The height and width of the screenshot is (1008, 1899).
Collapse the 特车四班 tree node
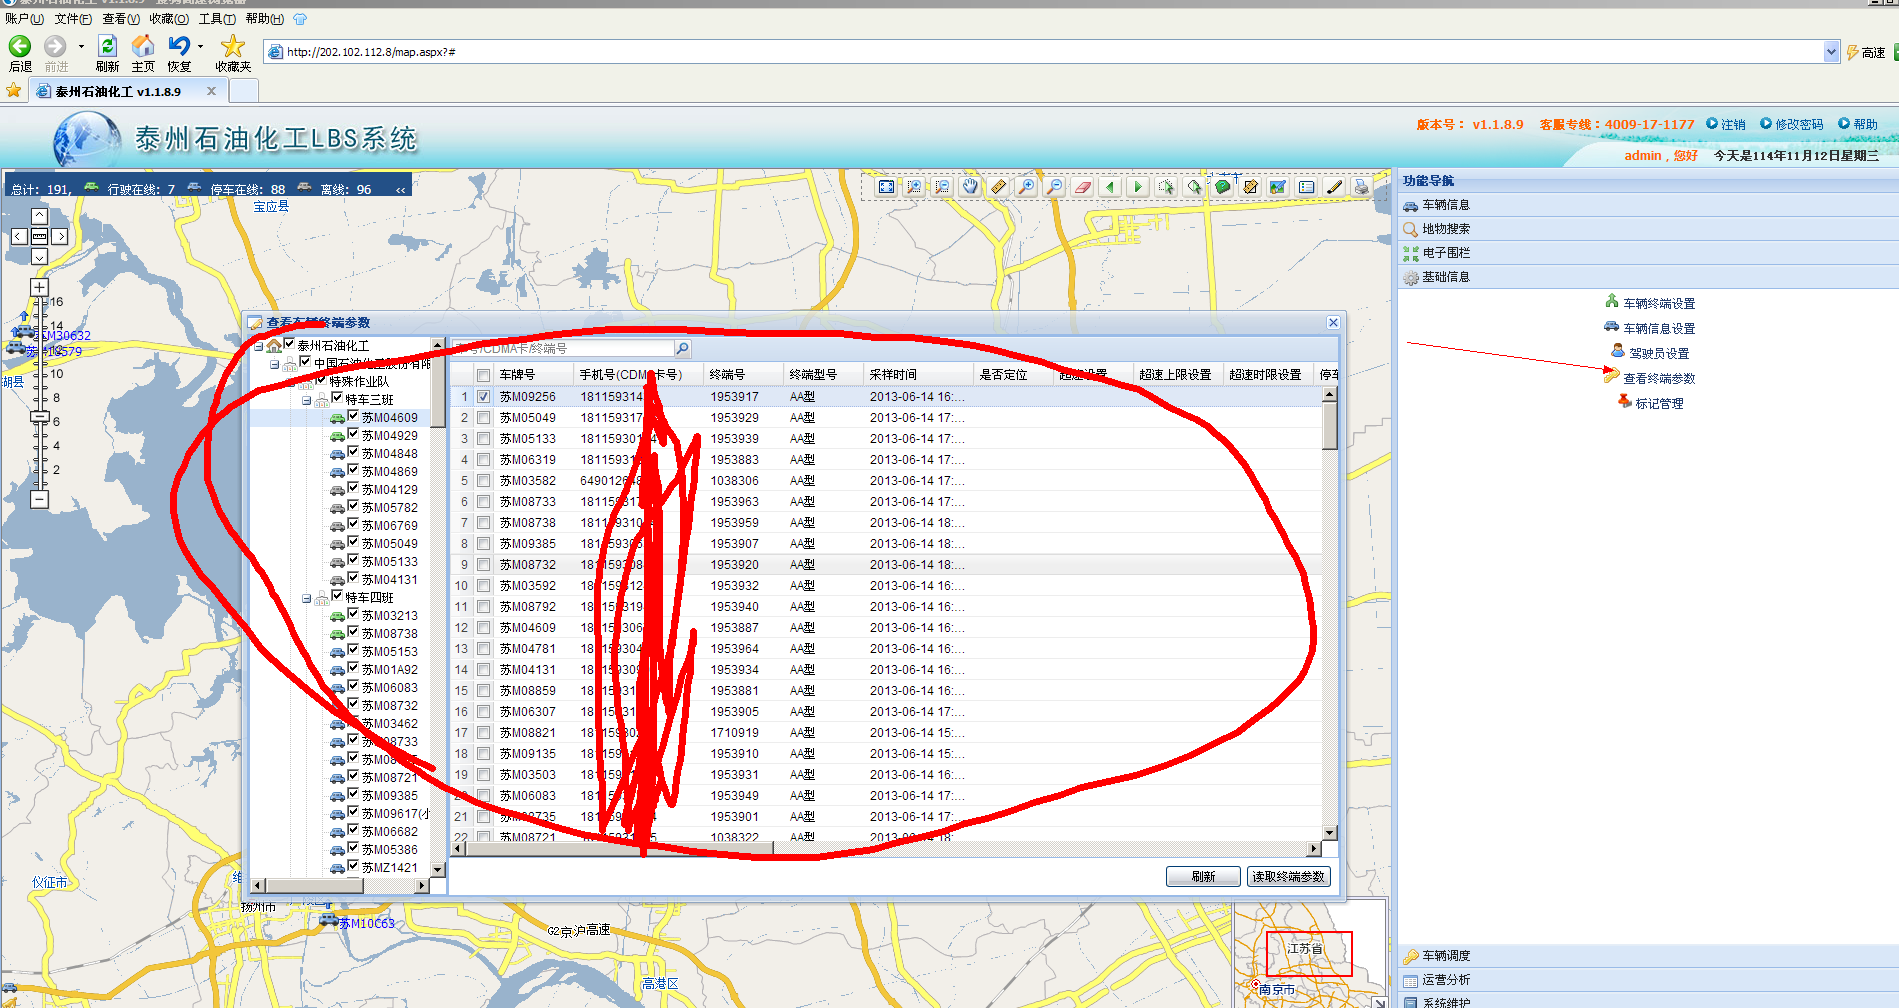click(x=307, y=598)
